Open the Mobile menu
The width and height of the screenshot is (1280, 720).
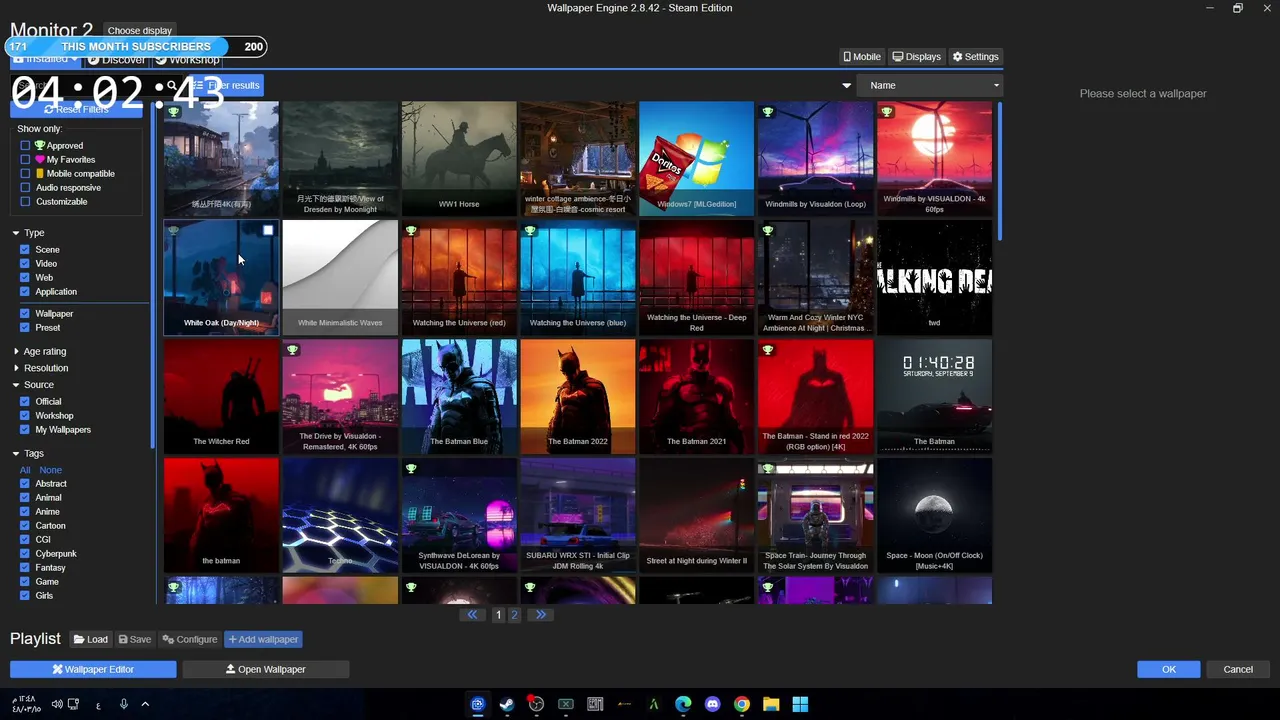(862, 57)
